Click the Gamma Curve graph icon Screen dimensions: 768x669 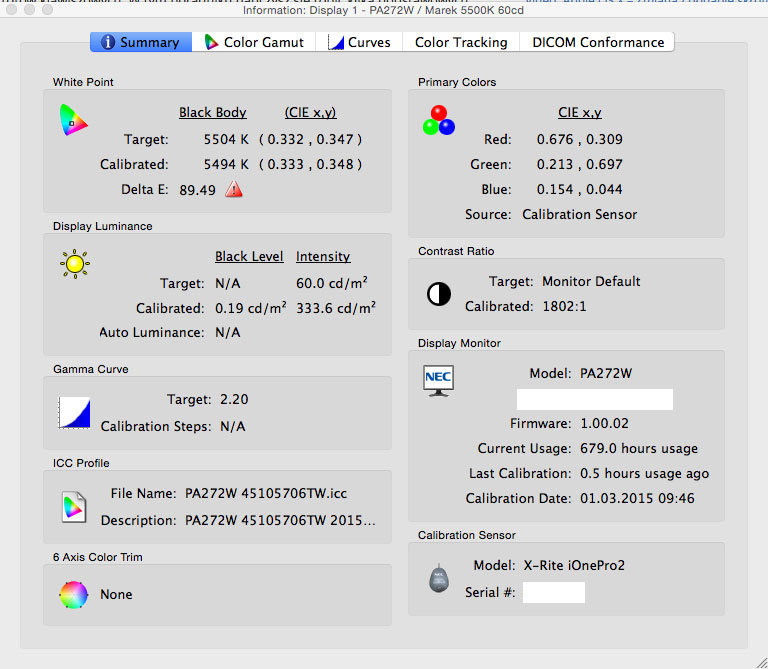pyautogui.click(x=74, y=412)
